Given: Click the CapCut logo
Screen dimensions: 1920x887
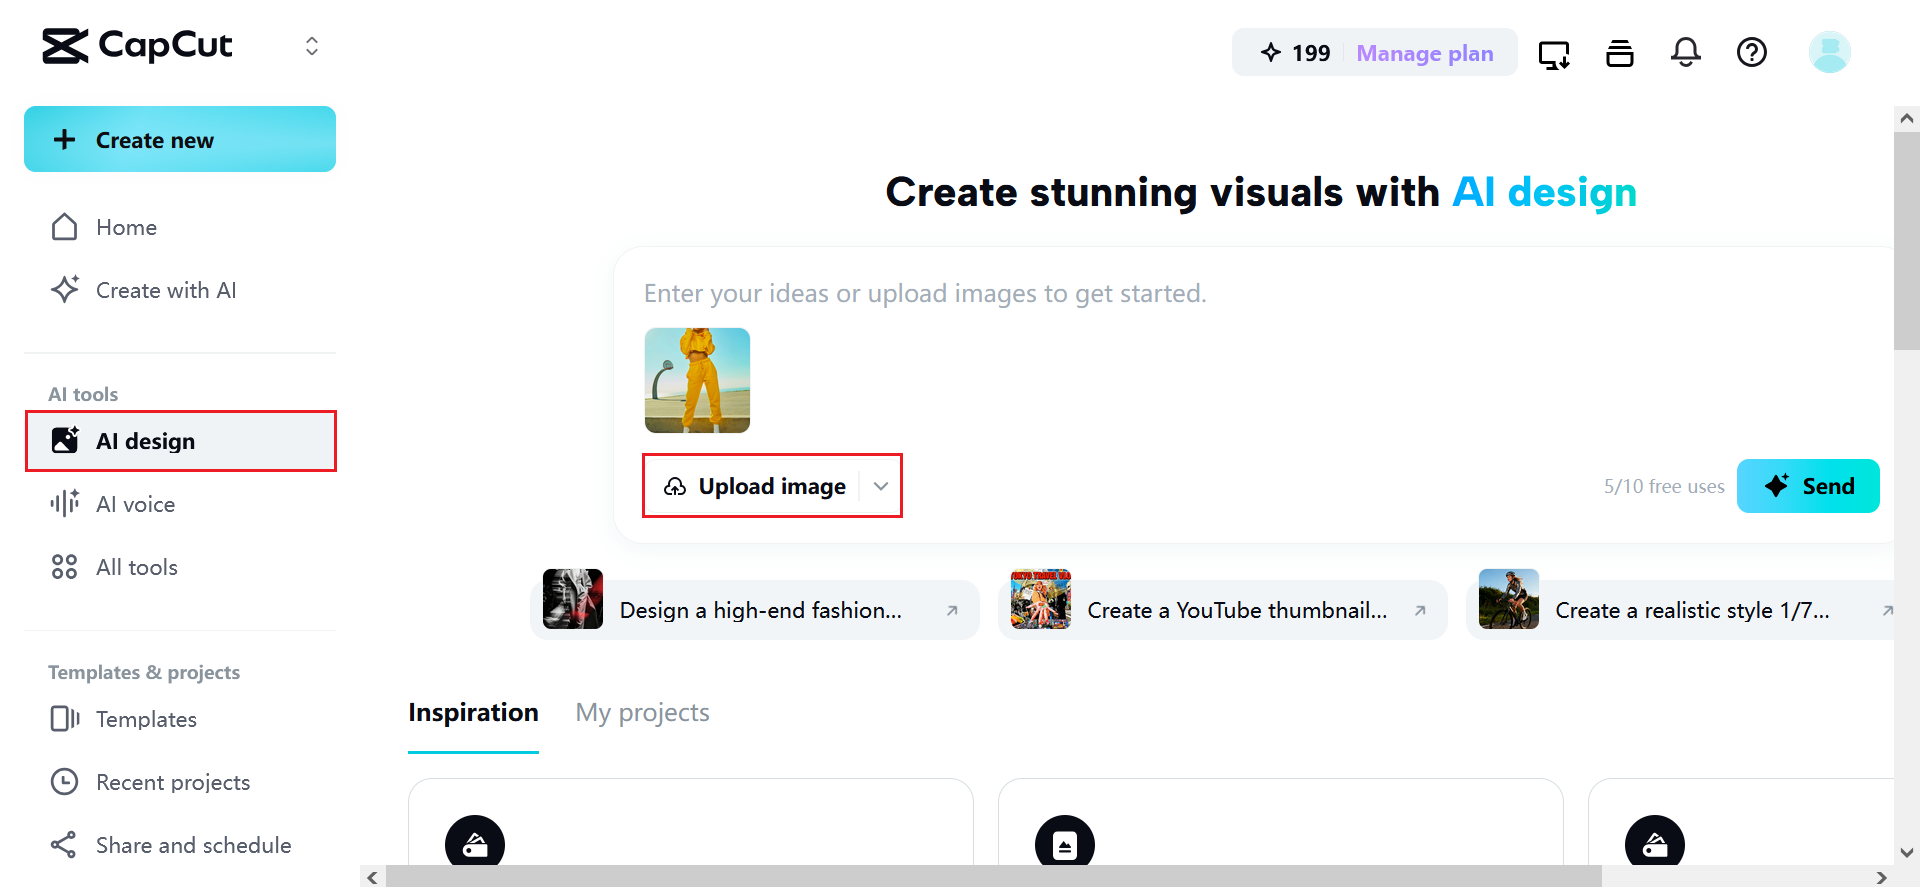Looking at the screenshot, I should [137, 46].
